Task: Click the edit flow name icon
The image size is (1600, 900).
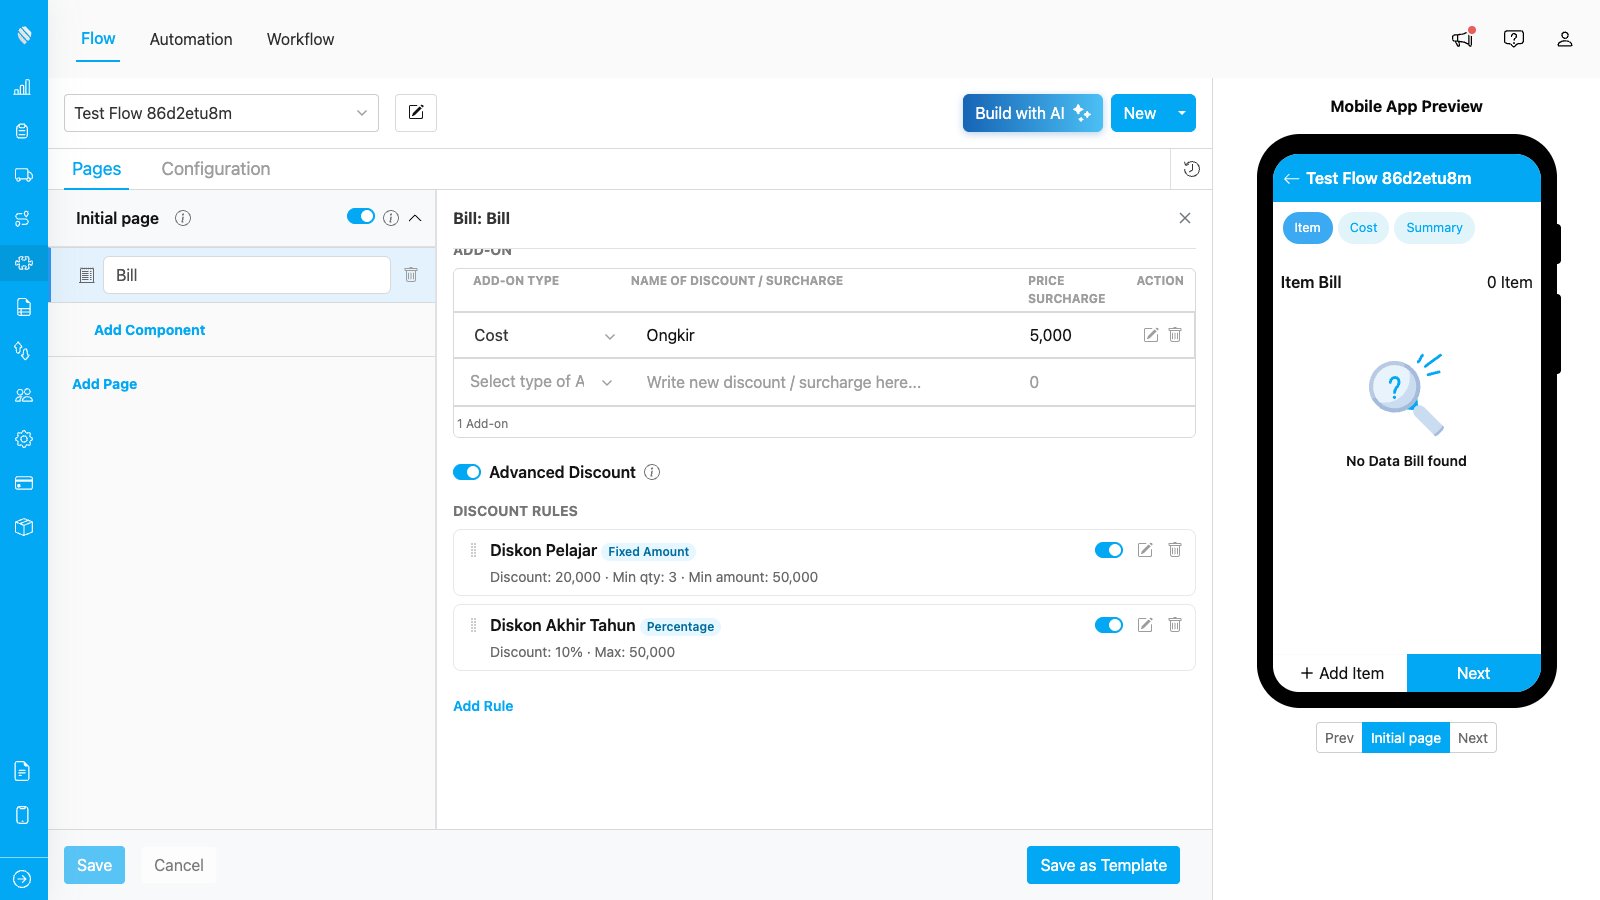Action: (416, 113)
